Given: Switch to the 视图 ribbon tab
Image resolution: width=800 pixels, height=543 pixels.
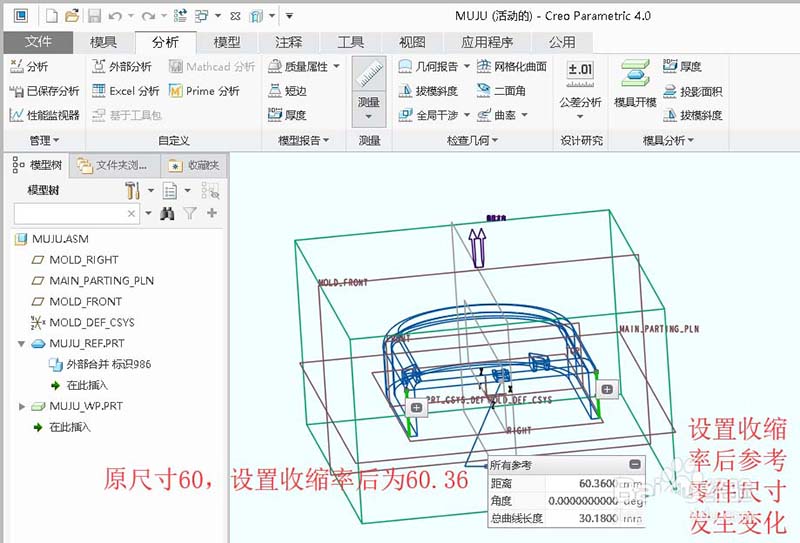Looking at the screenshot, I should point(412,42).
